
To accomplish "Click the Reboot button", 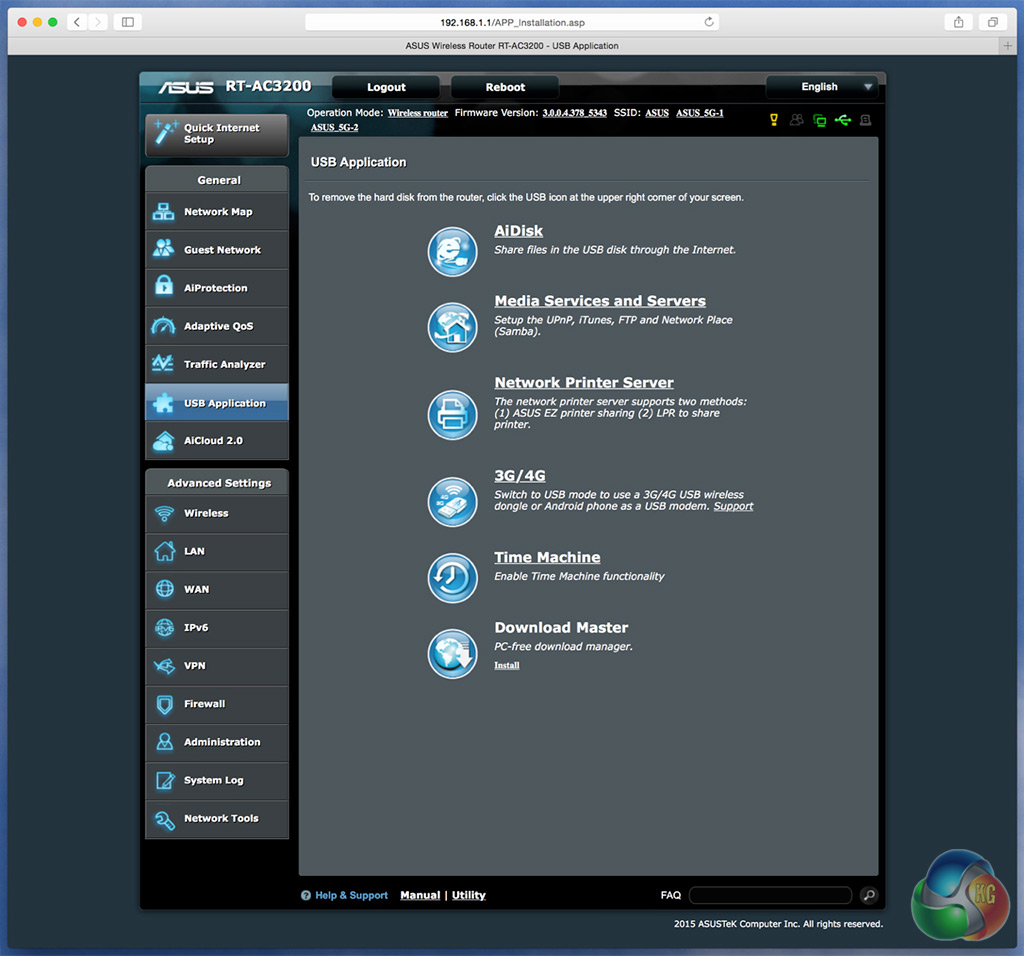I will pos(505,87).
